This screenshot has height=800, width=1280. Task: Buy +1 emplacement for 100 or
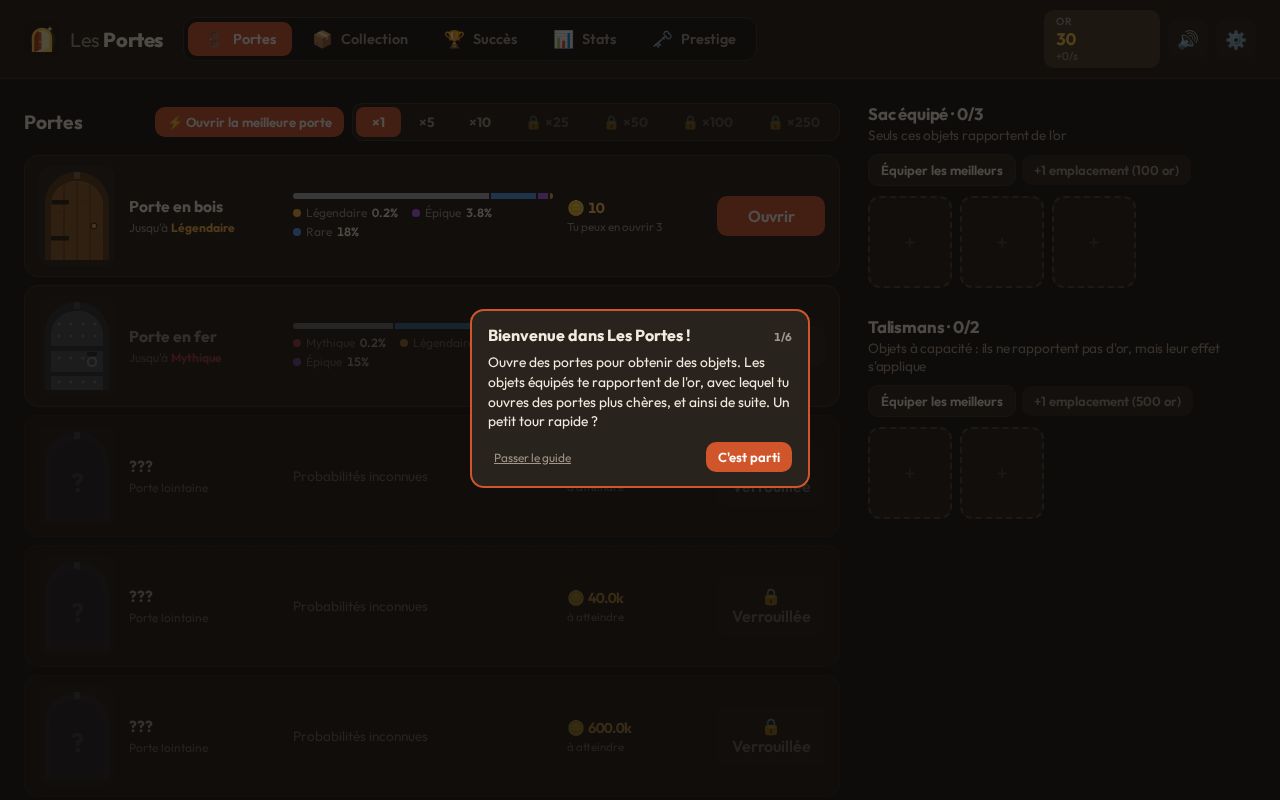coord(1106,170)
